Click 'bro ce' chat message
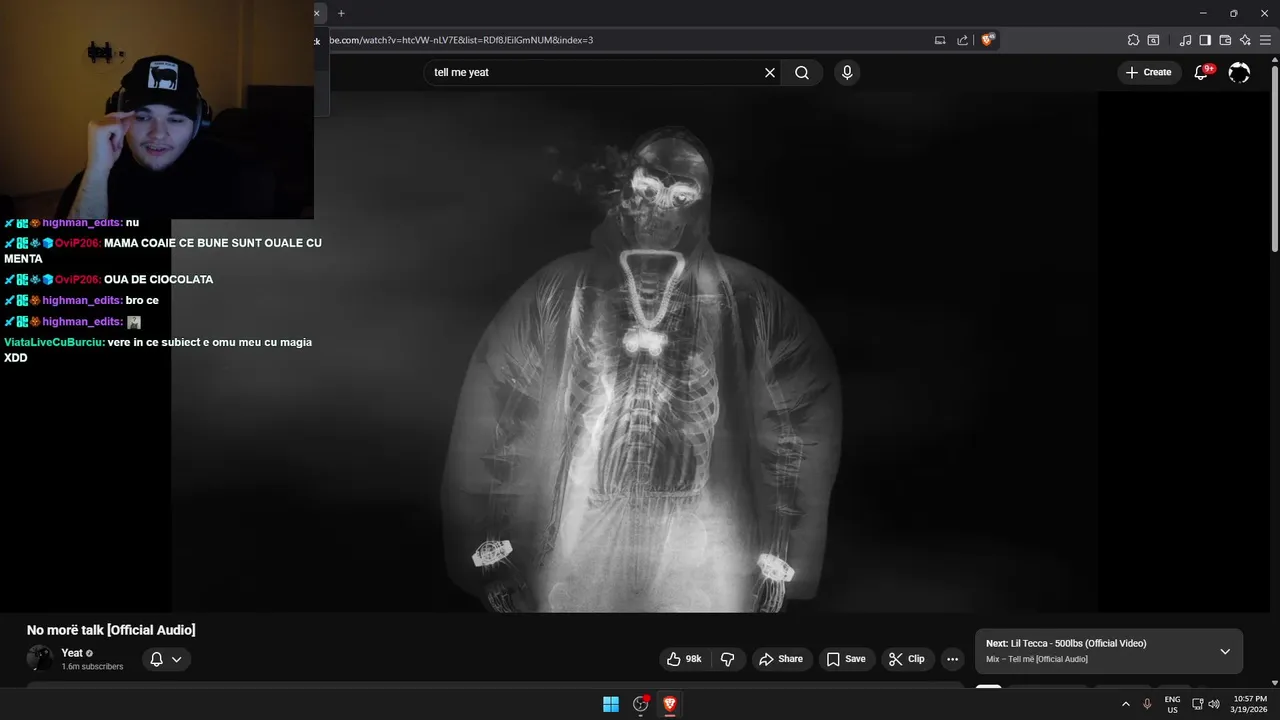Image resolution: width=1280 pixels, height=720 pixels. click(x=142, y=300)
